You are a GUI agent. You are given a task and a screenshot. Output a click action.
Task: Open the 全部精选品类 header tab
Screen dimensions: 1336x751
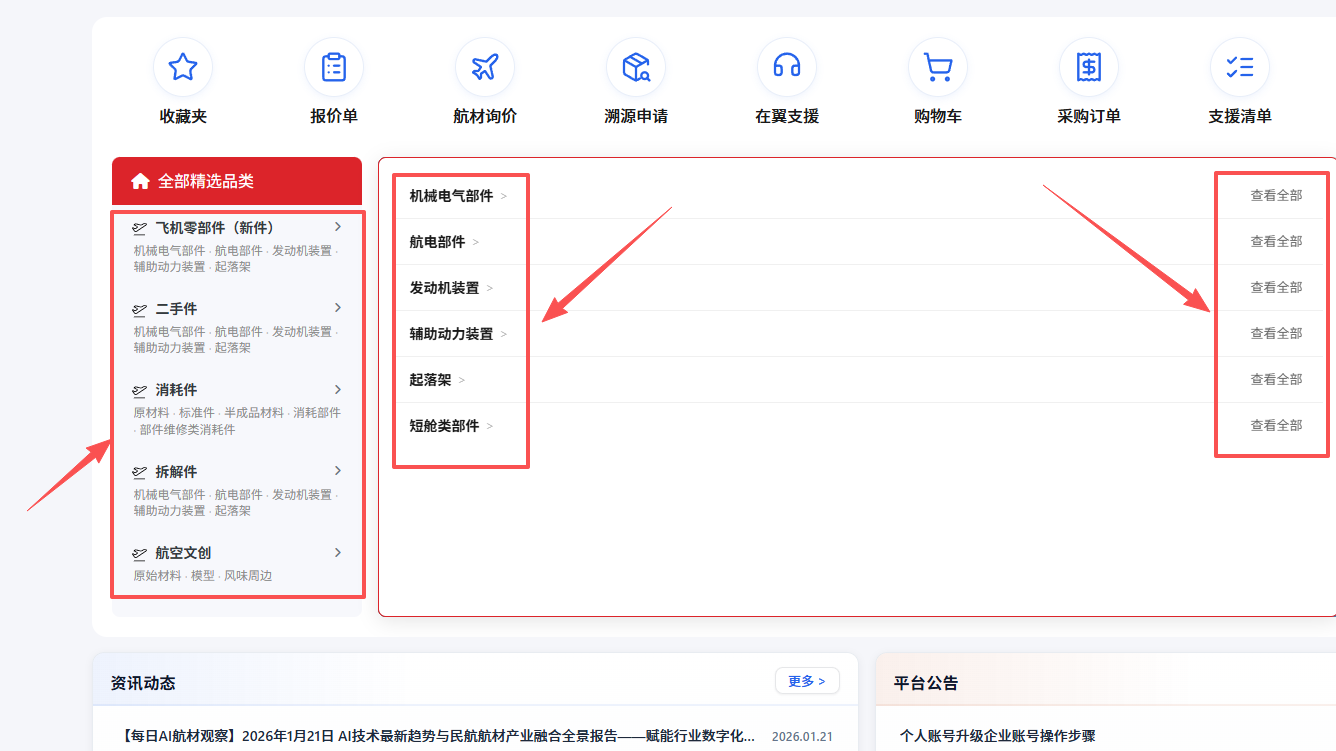coord(237,181)
